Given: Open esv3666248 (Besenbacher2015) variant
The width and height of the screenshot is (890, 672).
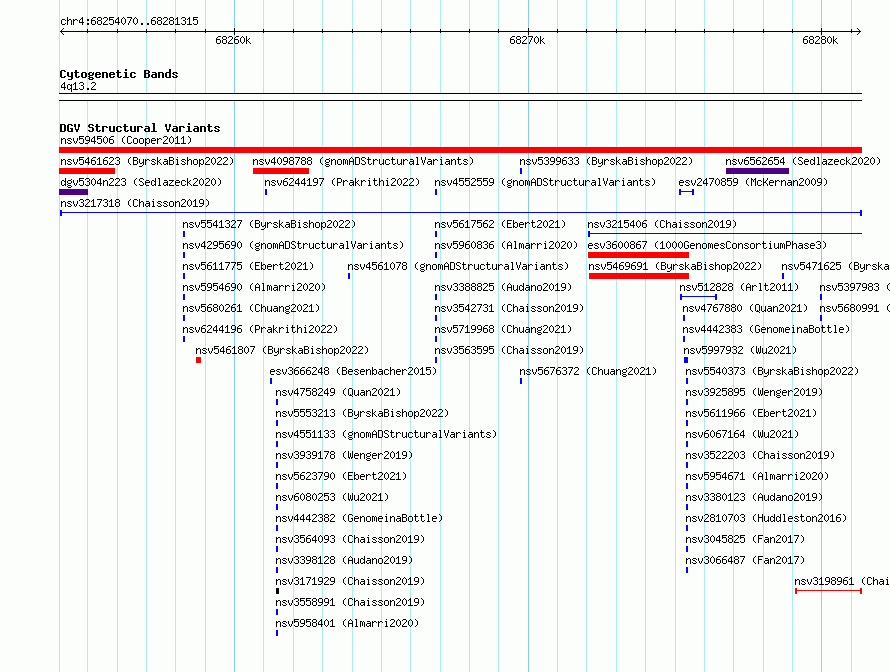Looking at the screenshot, I should 353,371.
